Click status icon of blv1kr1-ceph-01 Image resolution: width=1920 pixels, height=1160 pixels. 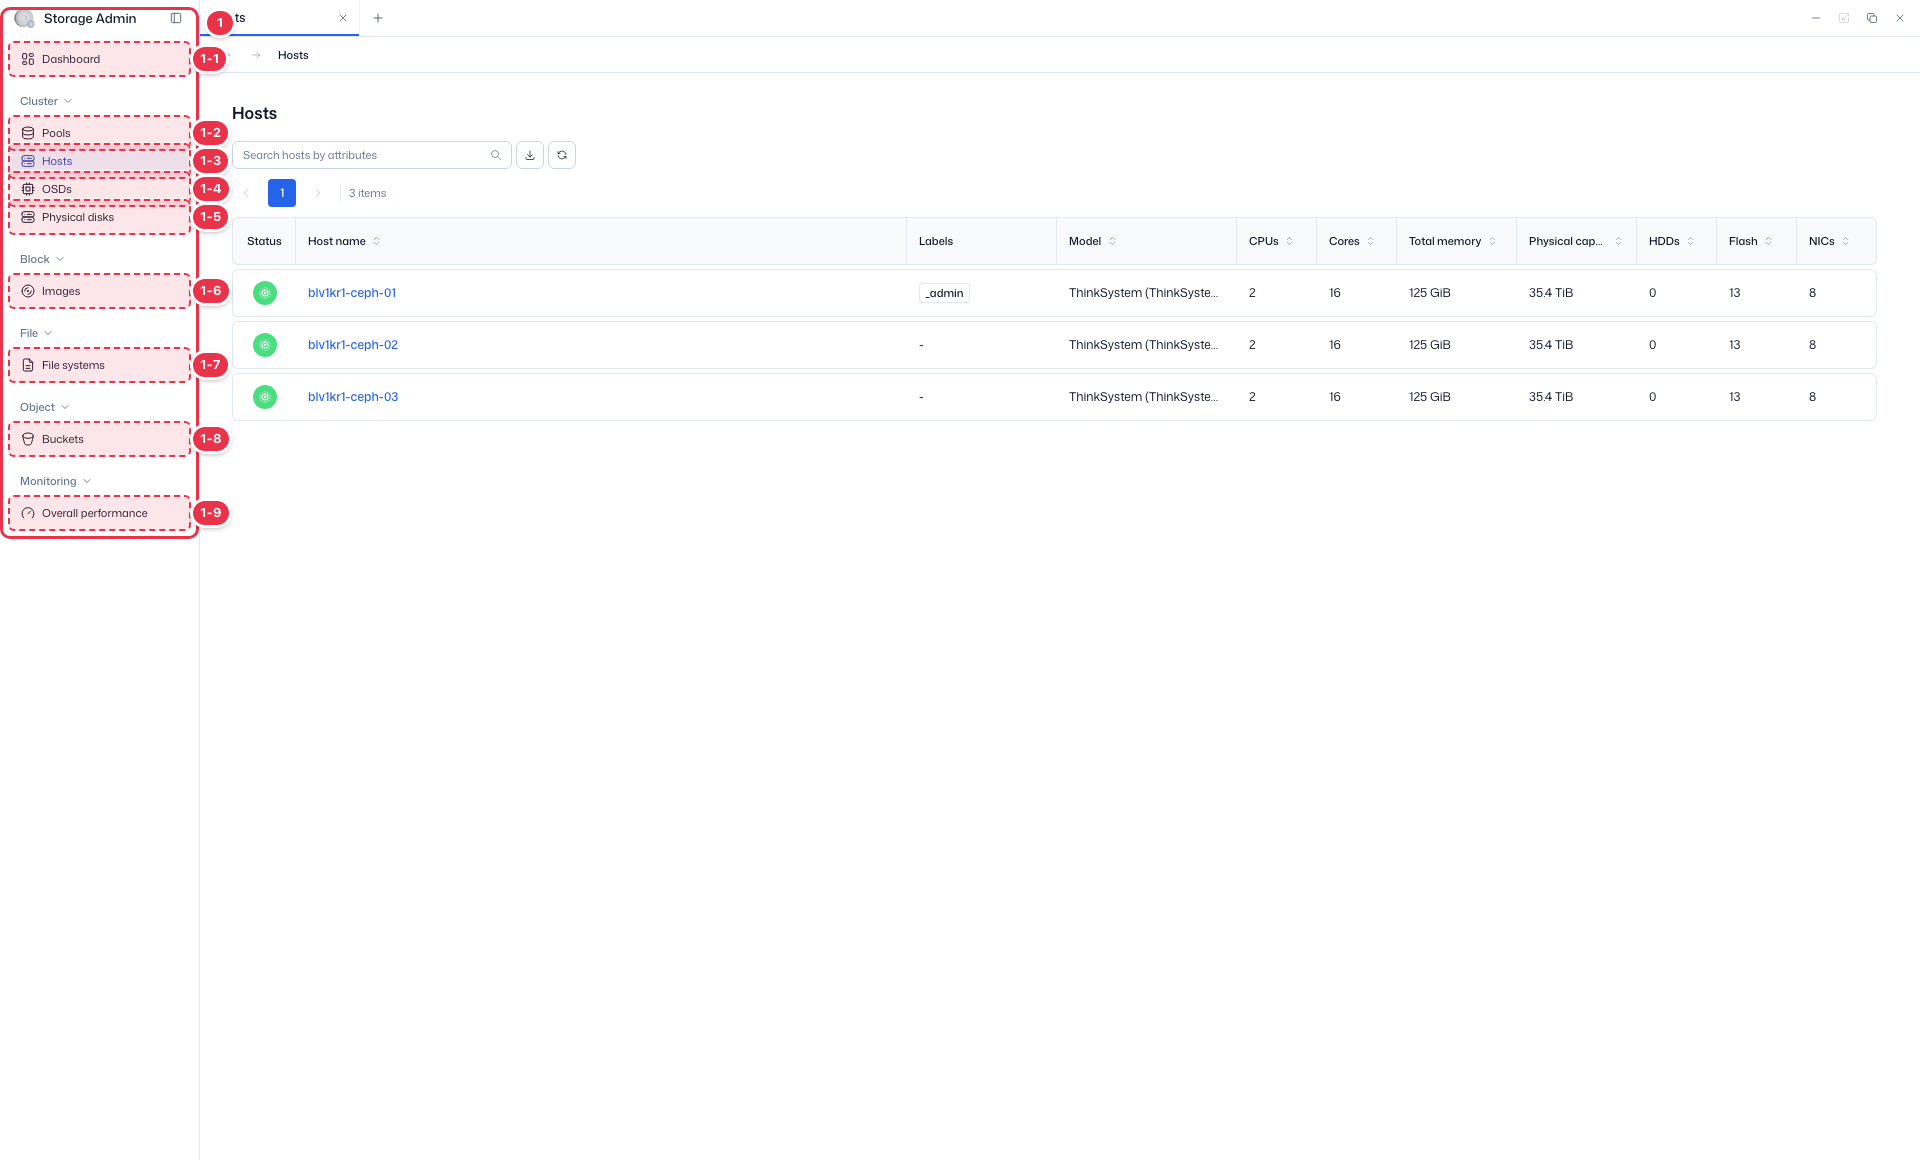(265, 293)
